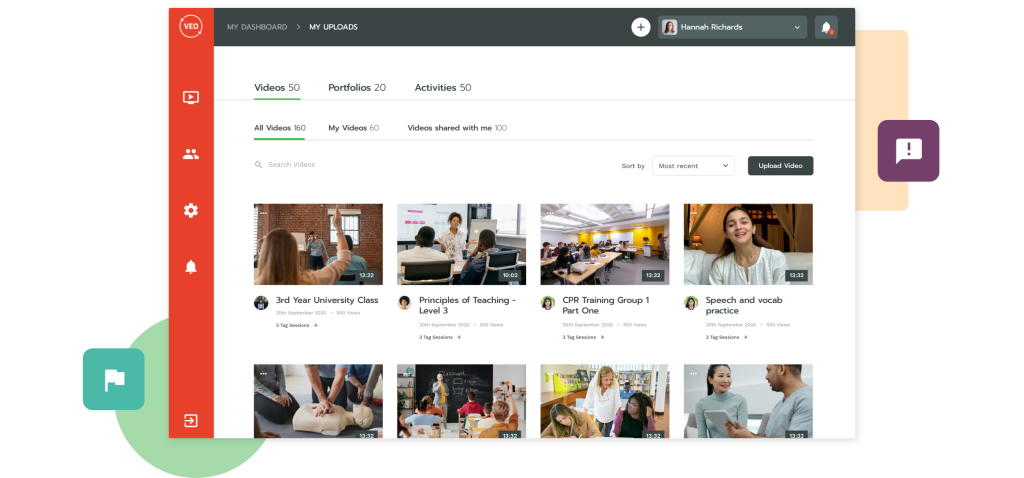Go to MY DASHBOARD breadcrumb

point(257,27)
